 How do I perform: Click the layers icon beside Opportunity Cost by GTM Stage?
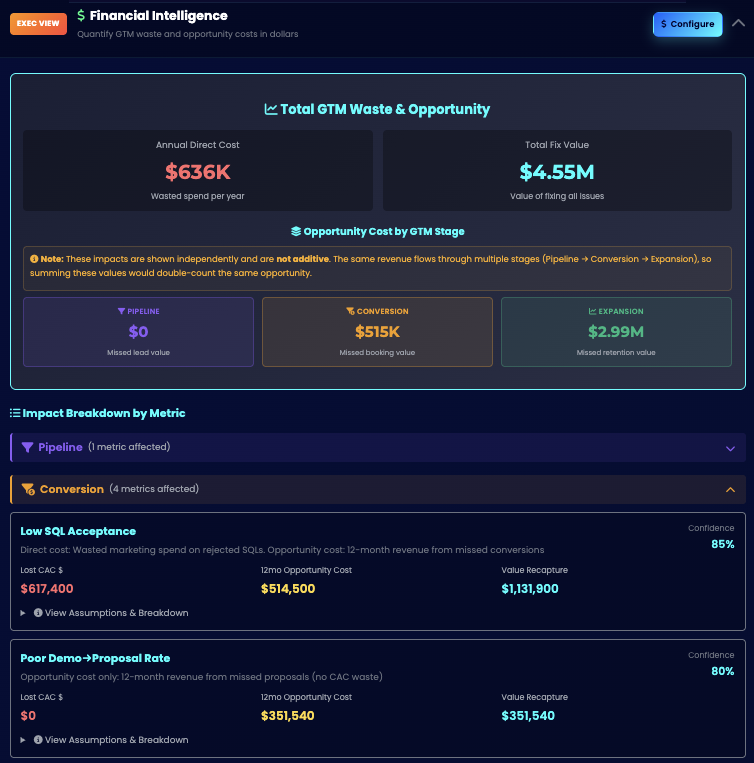pos(296,231)
